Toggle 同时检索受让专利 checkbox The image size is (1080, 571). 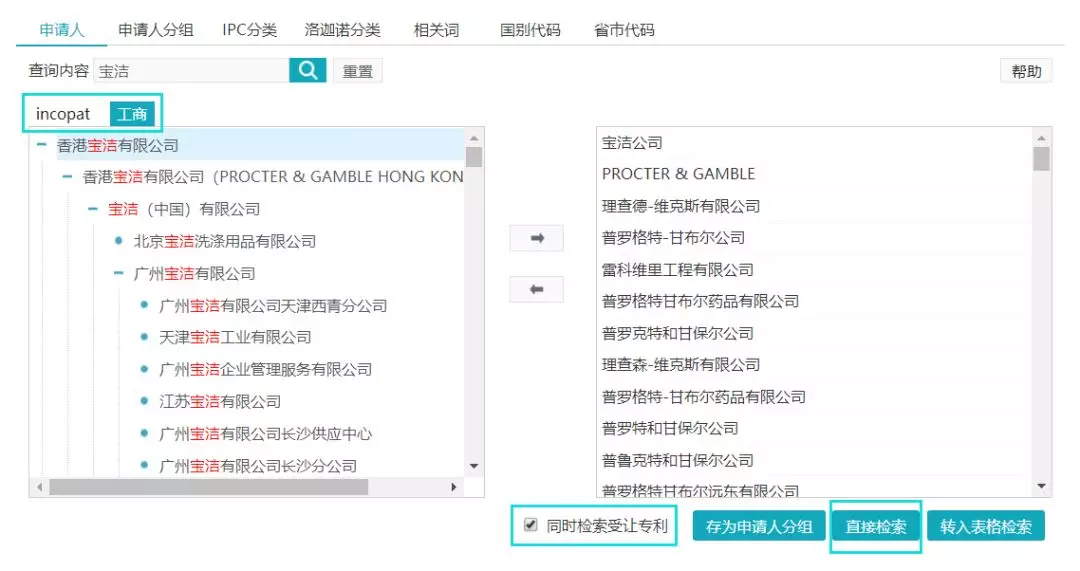click(x=530, y=525)
